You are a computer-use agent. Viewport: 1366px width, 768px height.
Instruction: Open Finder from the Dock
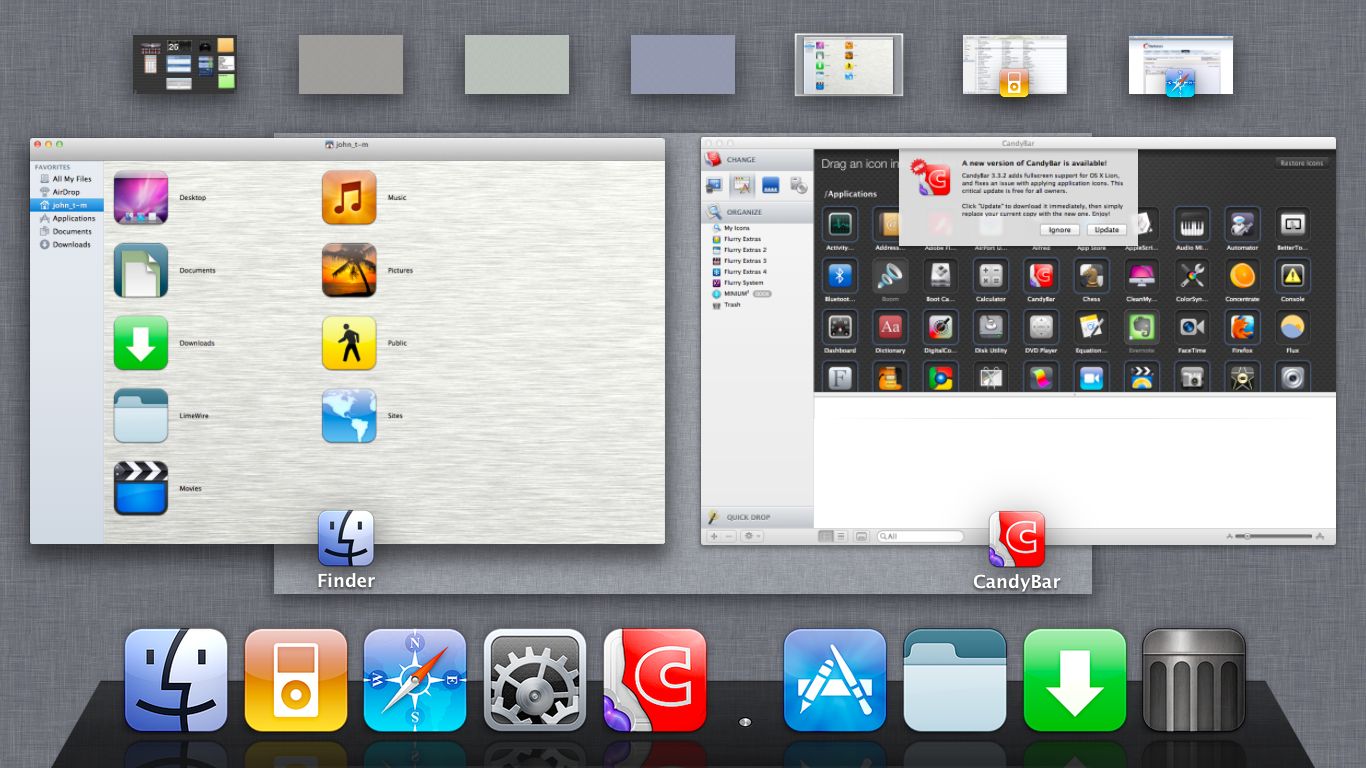176,680
